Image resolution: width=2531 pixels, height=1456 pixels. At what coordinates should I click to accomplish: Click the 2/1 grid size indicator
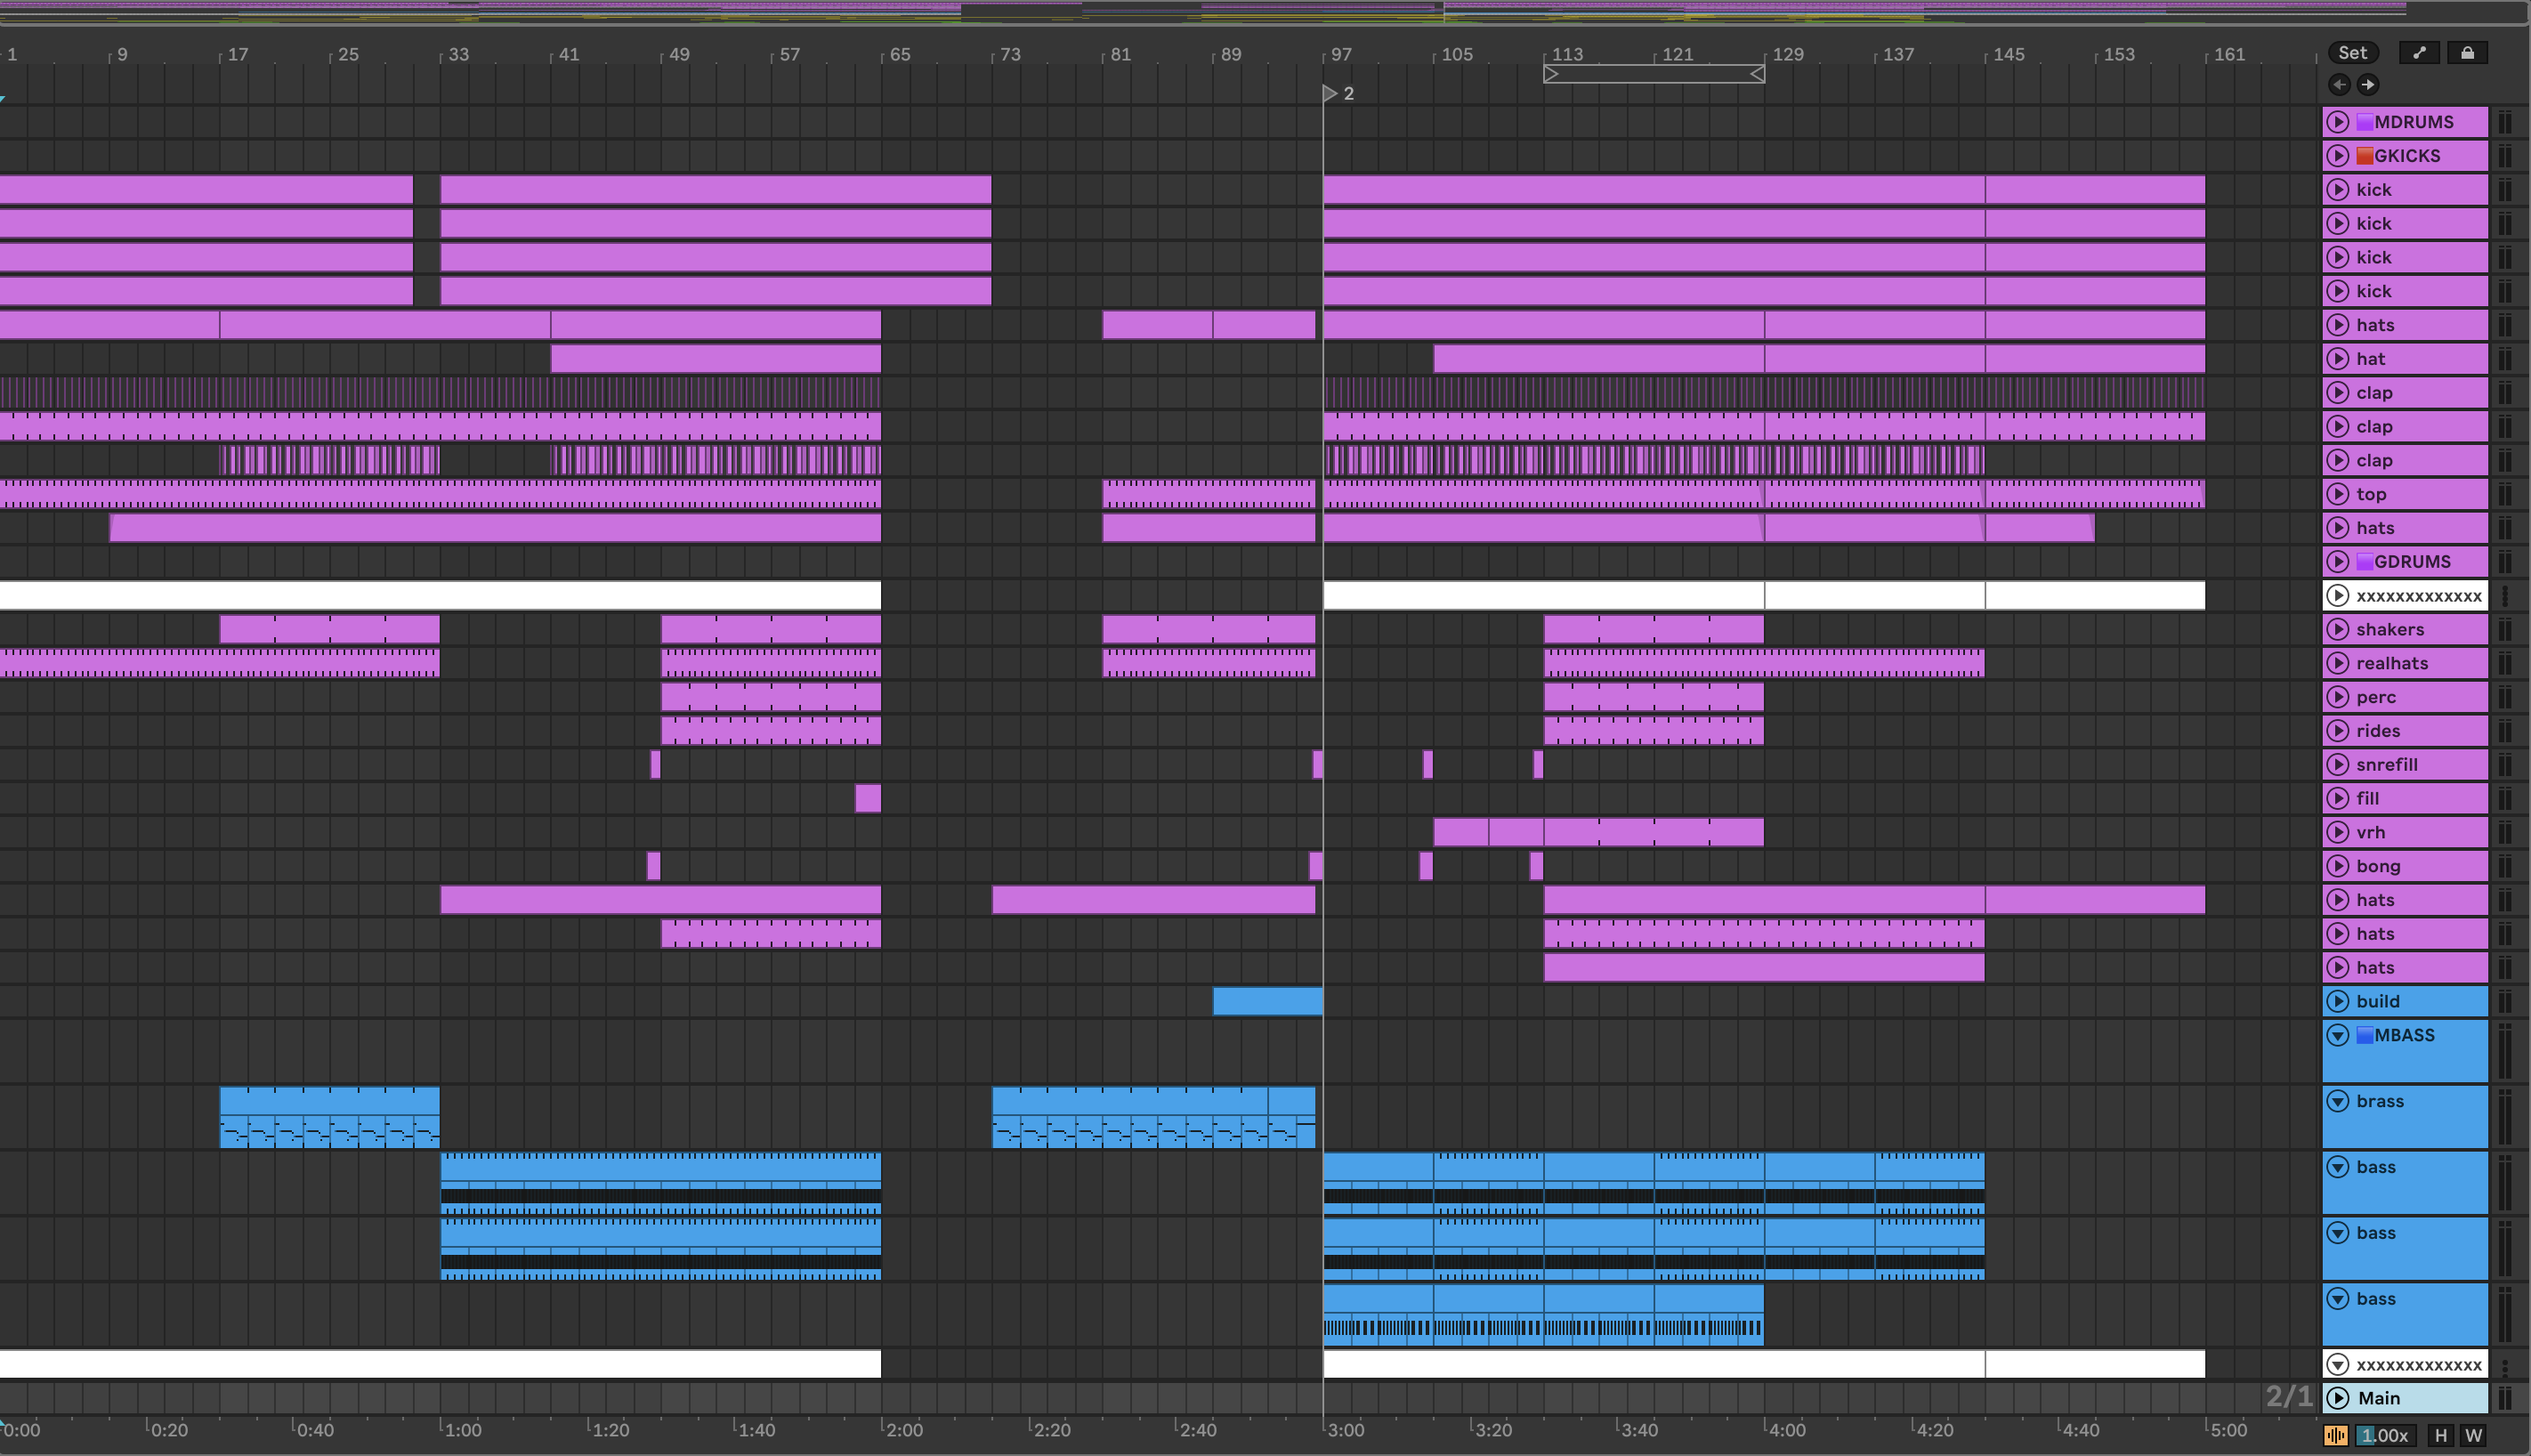pos(2289,1397)
